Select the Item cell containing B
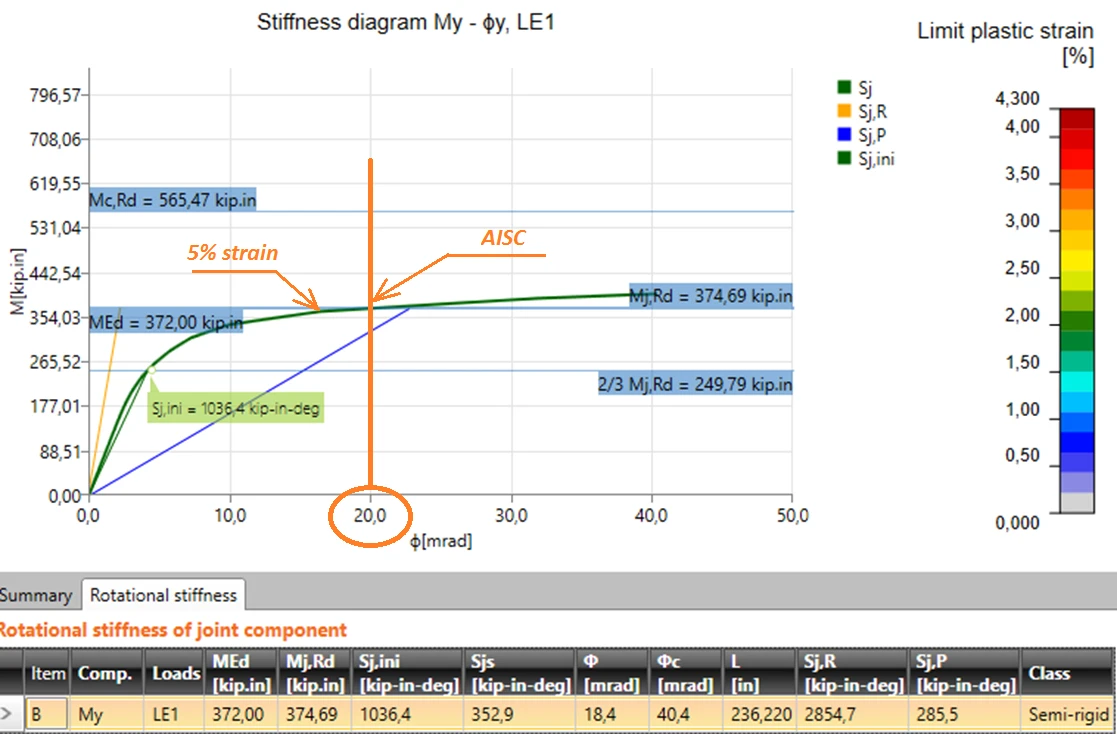1117x734 pixels. (48, 714)
